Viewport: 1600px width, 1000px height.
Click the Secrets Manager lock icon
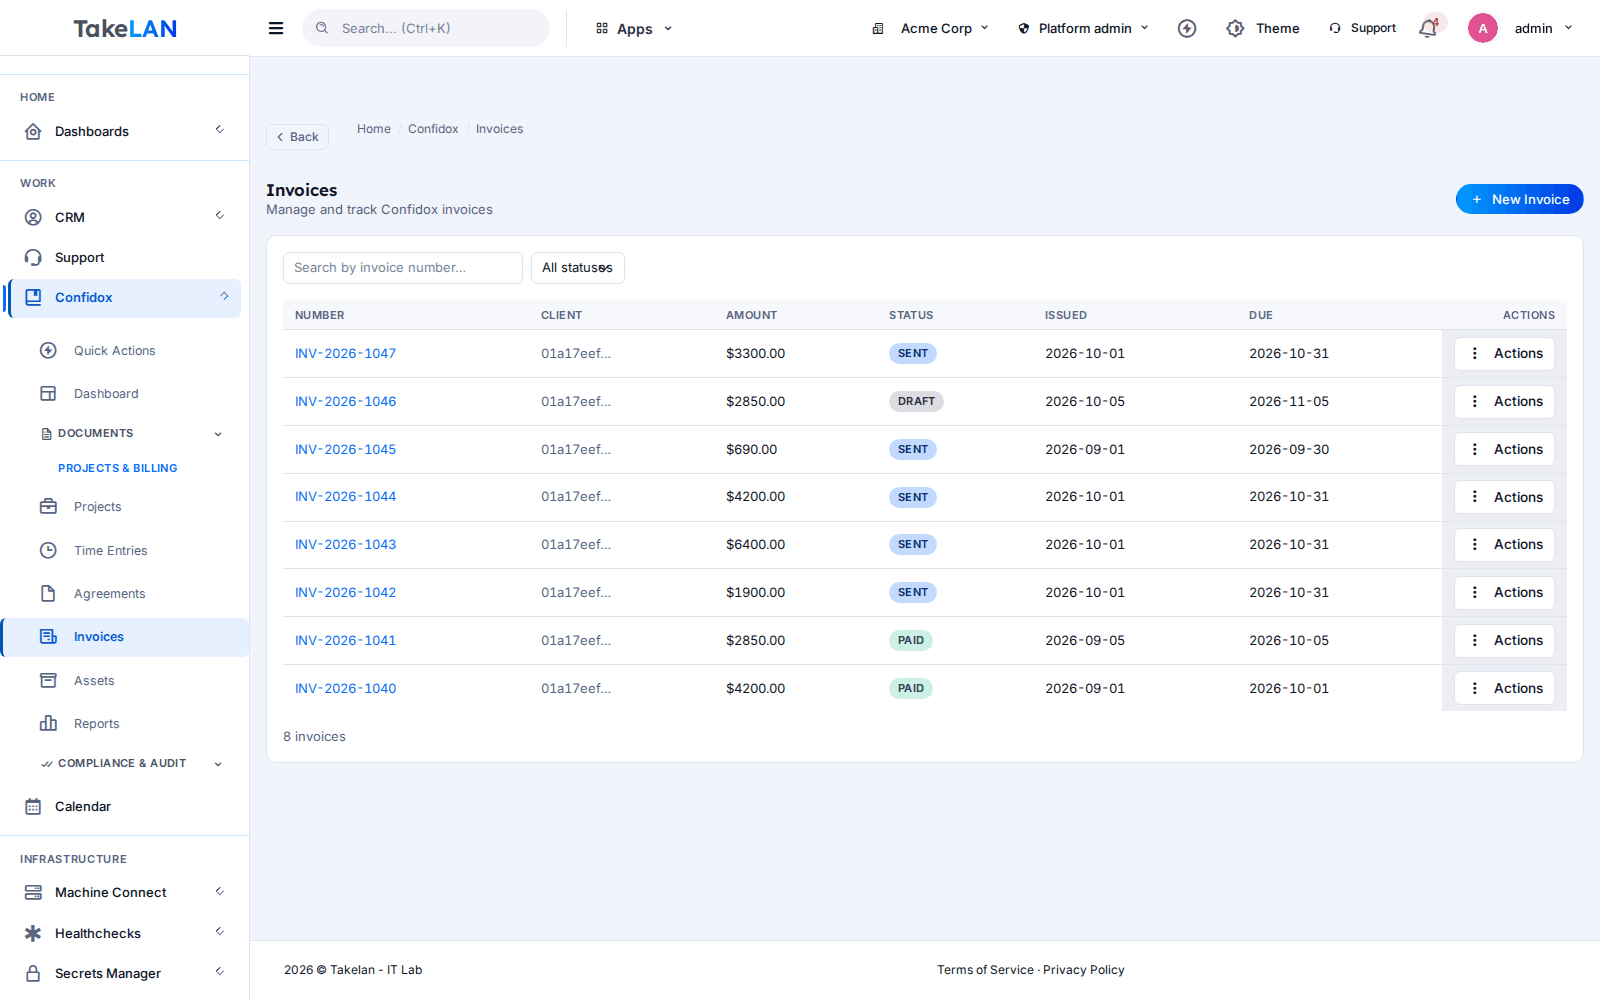click(33, 973)
